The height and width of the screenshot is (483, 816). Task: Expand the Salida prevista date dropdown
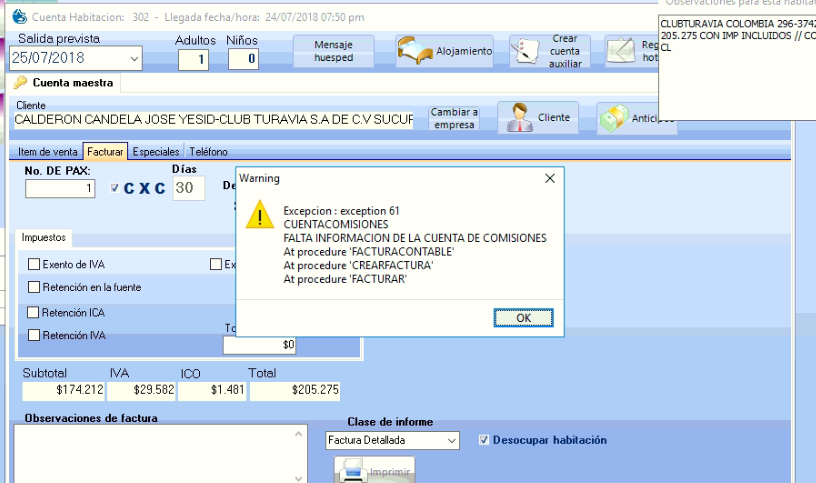pos(134,60)
